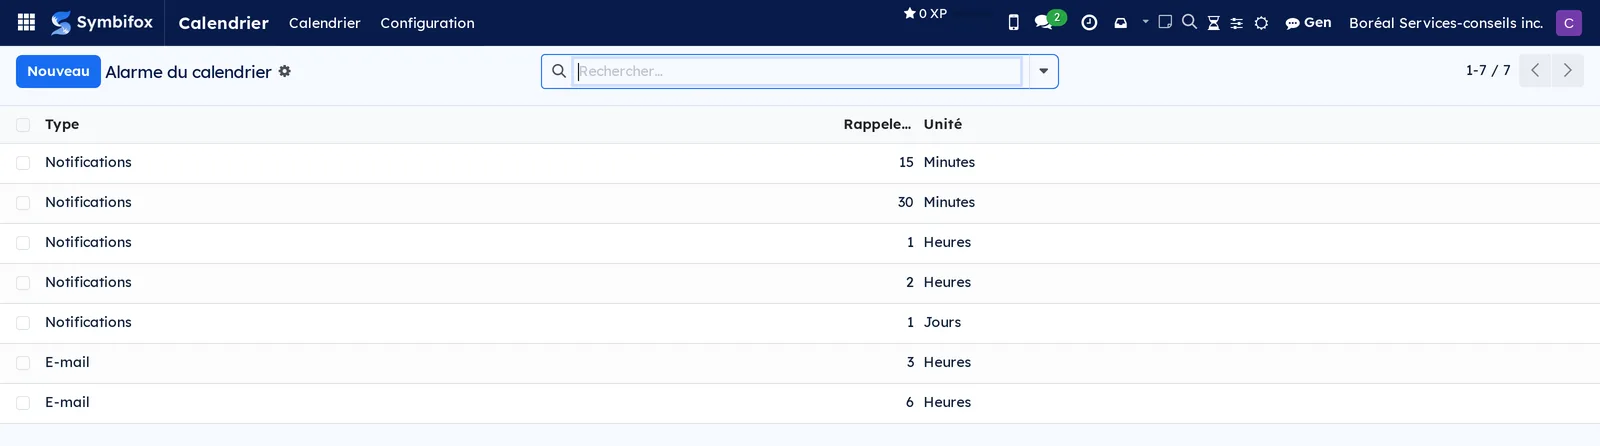Click the value 30 reminder cell
Viewport: 1600px width, 446px height.
coord(905,202)
